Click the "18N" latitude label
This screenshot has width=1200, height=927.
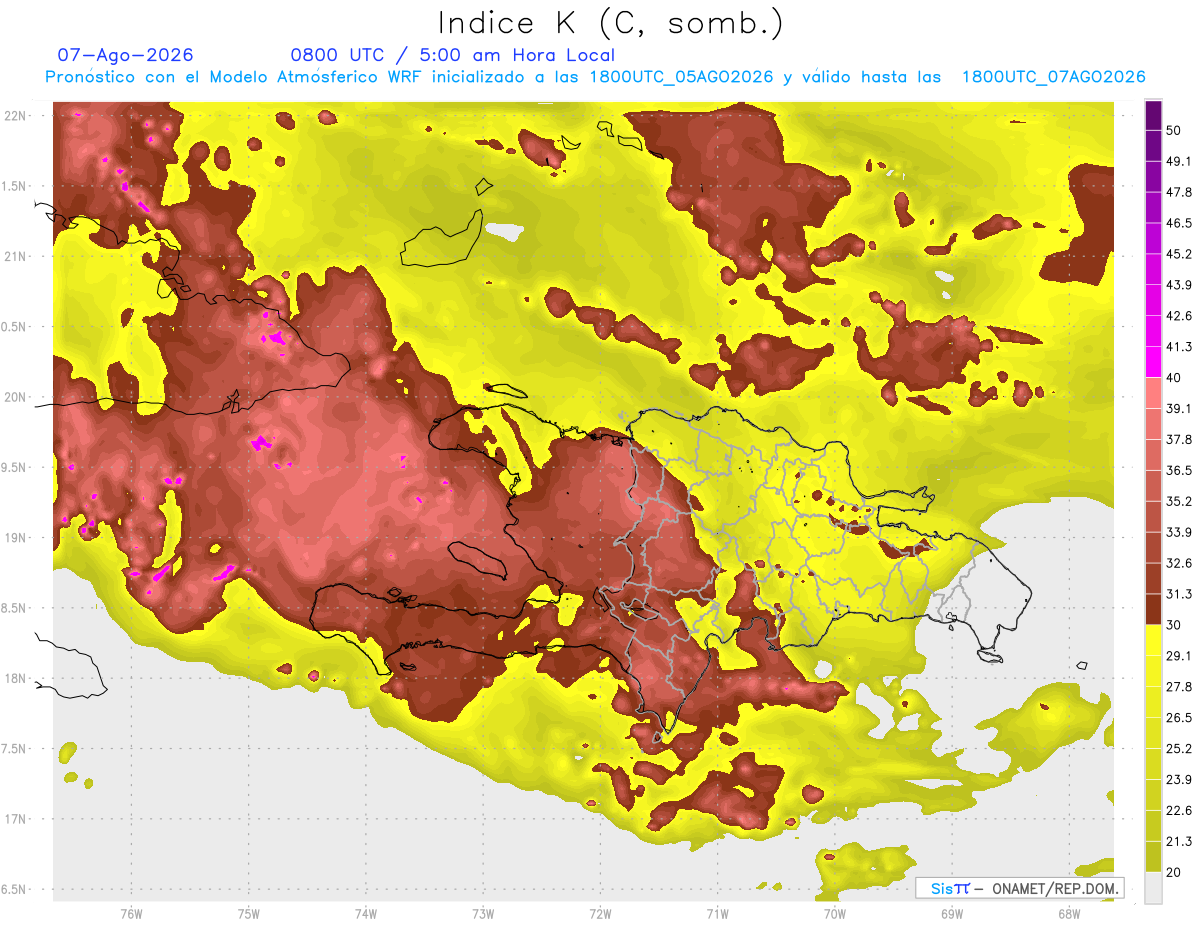[x=15, y=679]
